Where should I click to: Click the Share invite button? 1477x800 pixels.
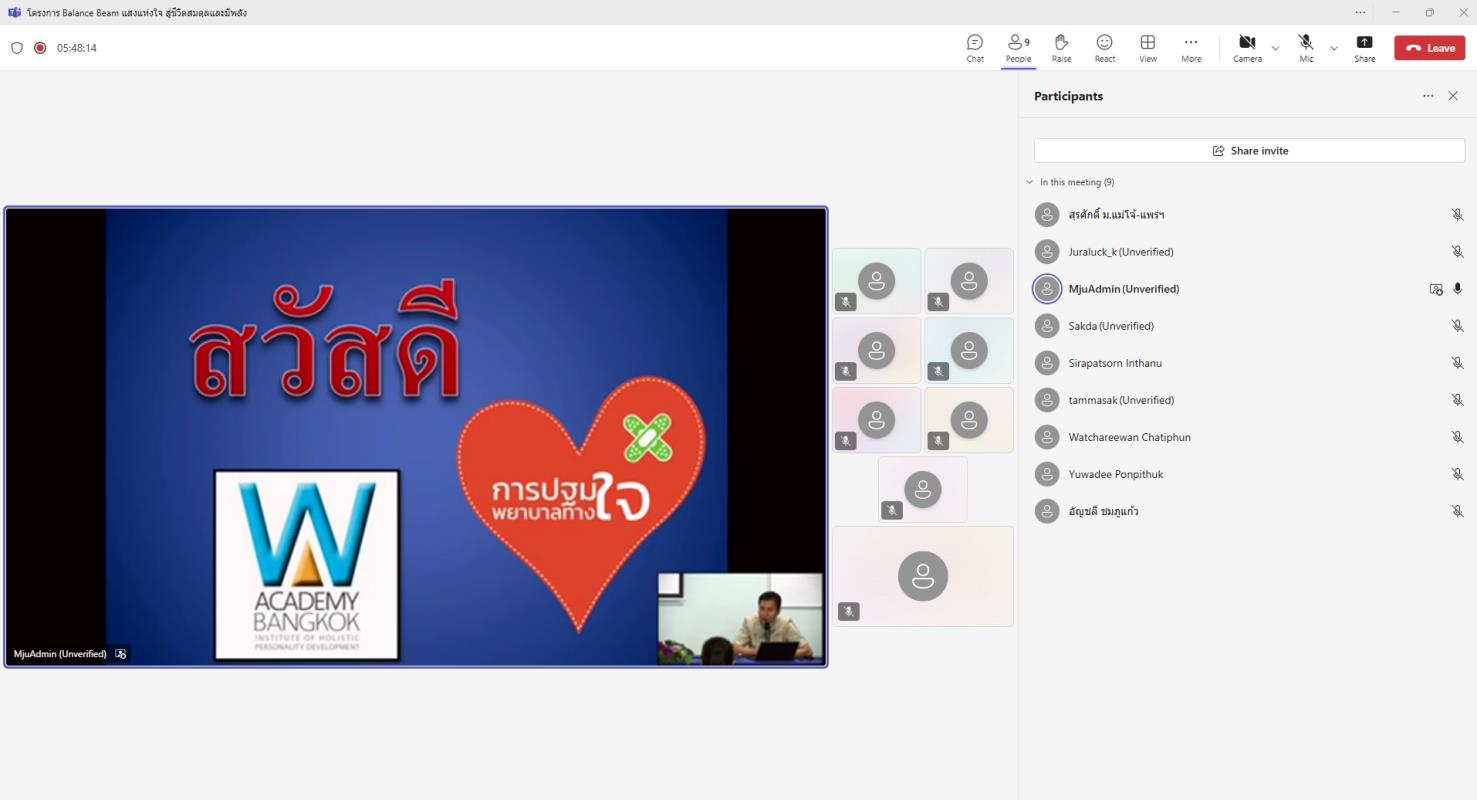point(1249,151)
